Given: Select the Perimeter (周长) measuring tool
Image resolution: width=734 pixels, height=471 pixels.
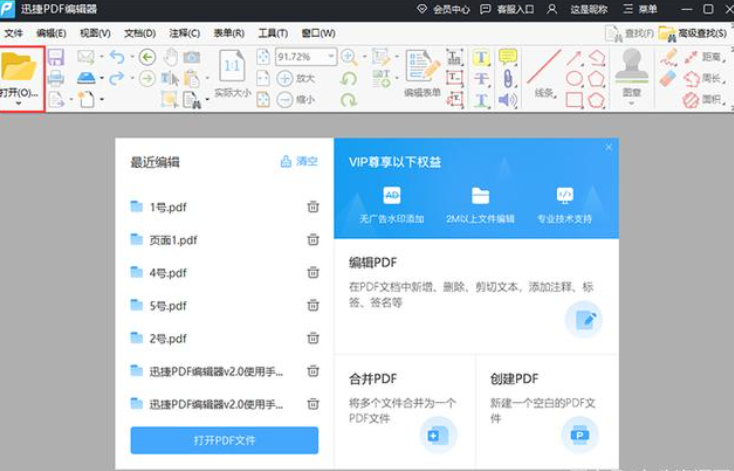Looking at the screenshot, I should [703, 78].
